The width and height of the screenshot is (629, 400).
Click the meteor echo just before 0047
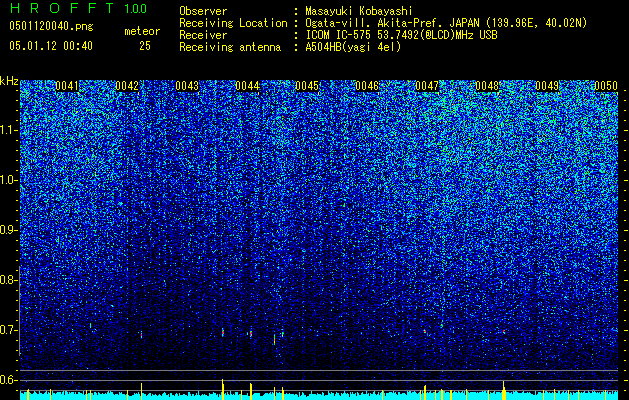(424, 331)
